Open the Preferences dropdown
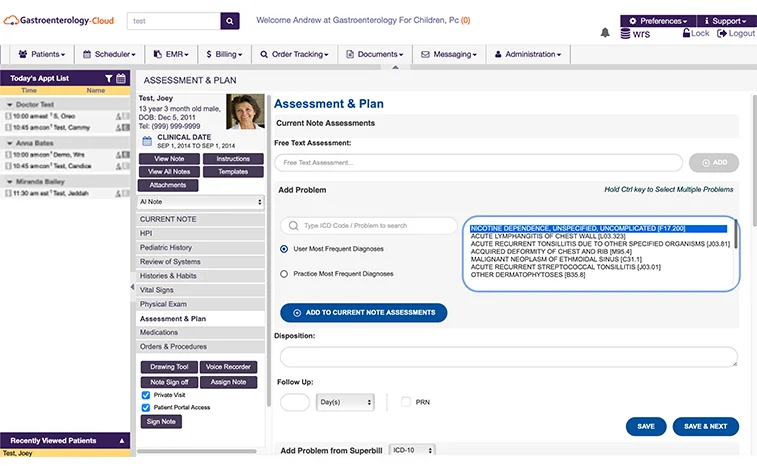This screenshot has height=466, width=757. tap(658, 21)
